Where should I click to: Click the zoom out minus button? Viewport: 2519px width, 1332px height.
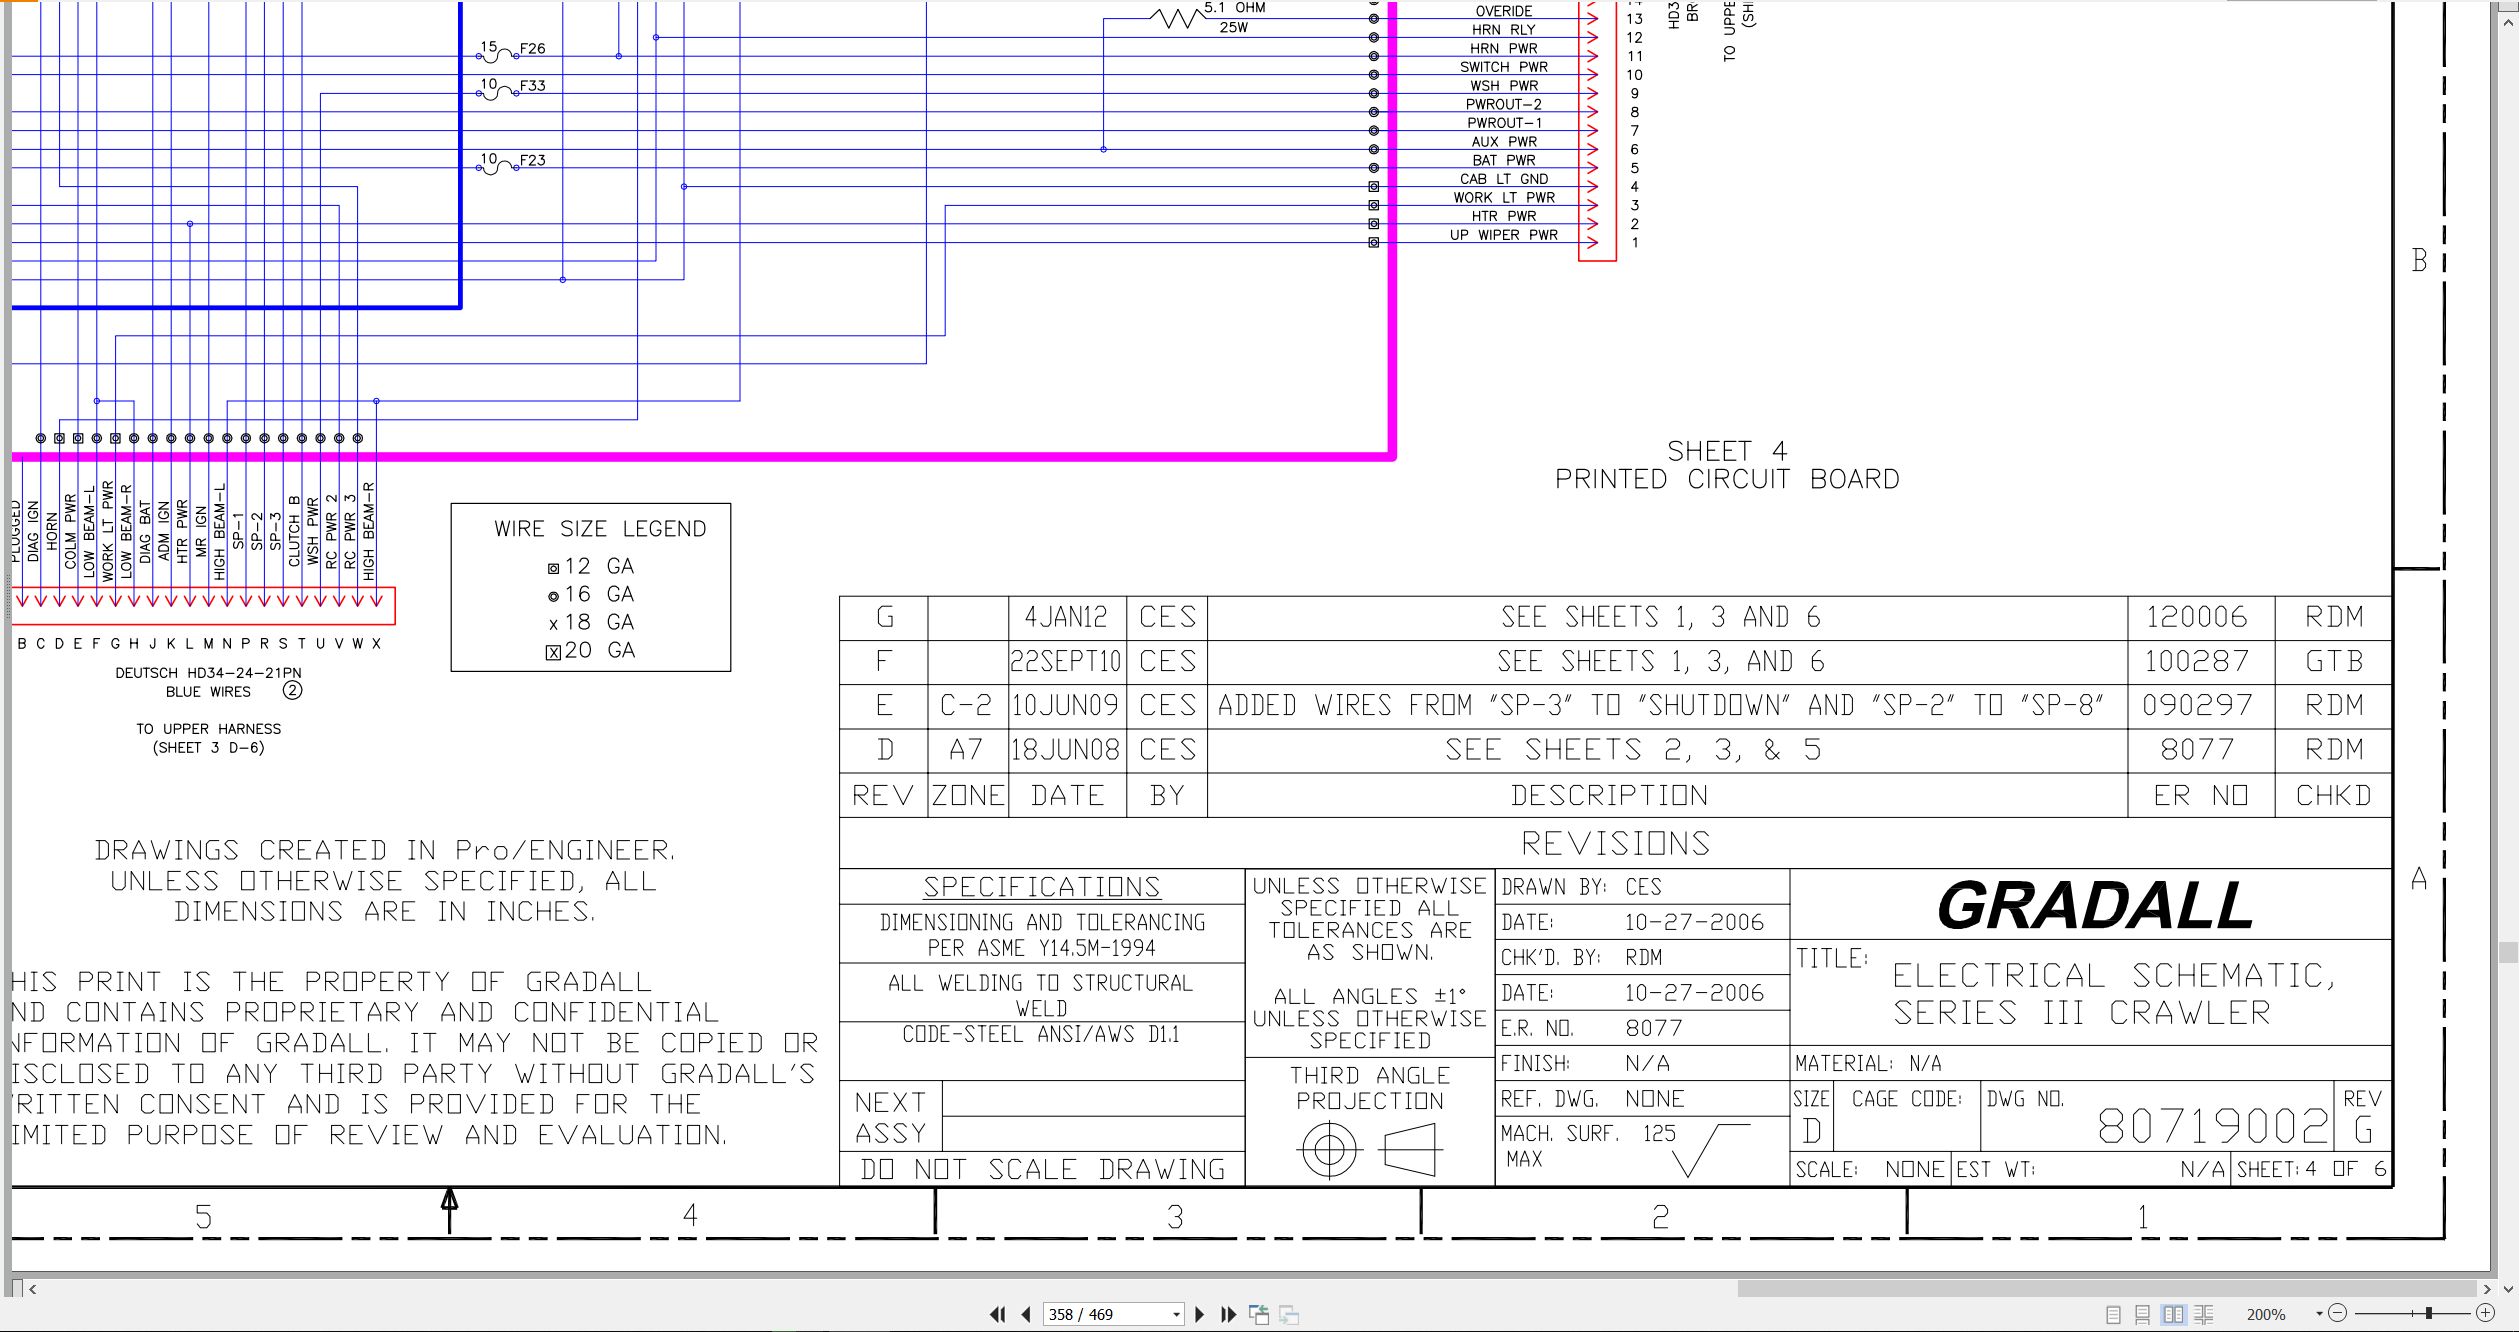(2337, 1313)
